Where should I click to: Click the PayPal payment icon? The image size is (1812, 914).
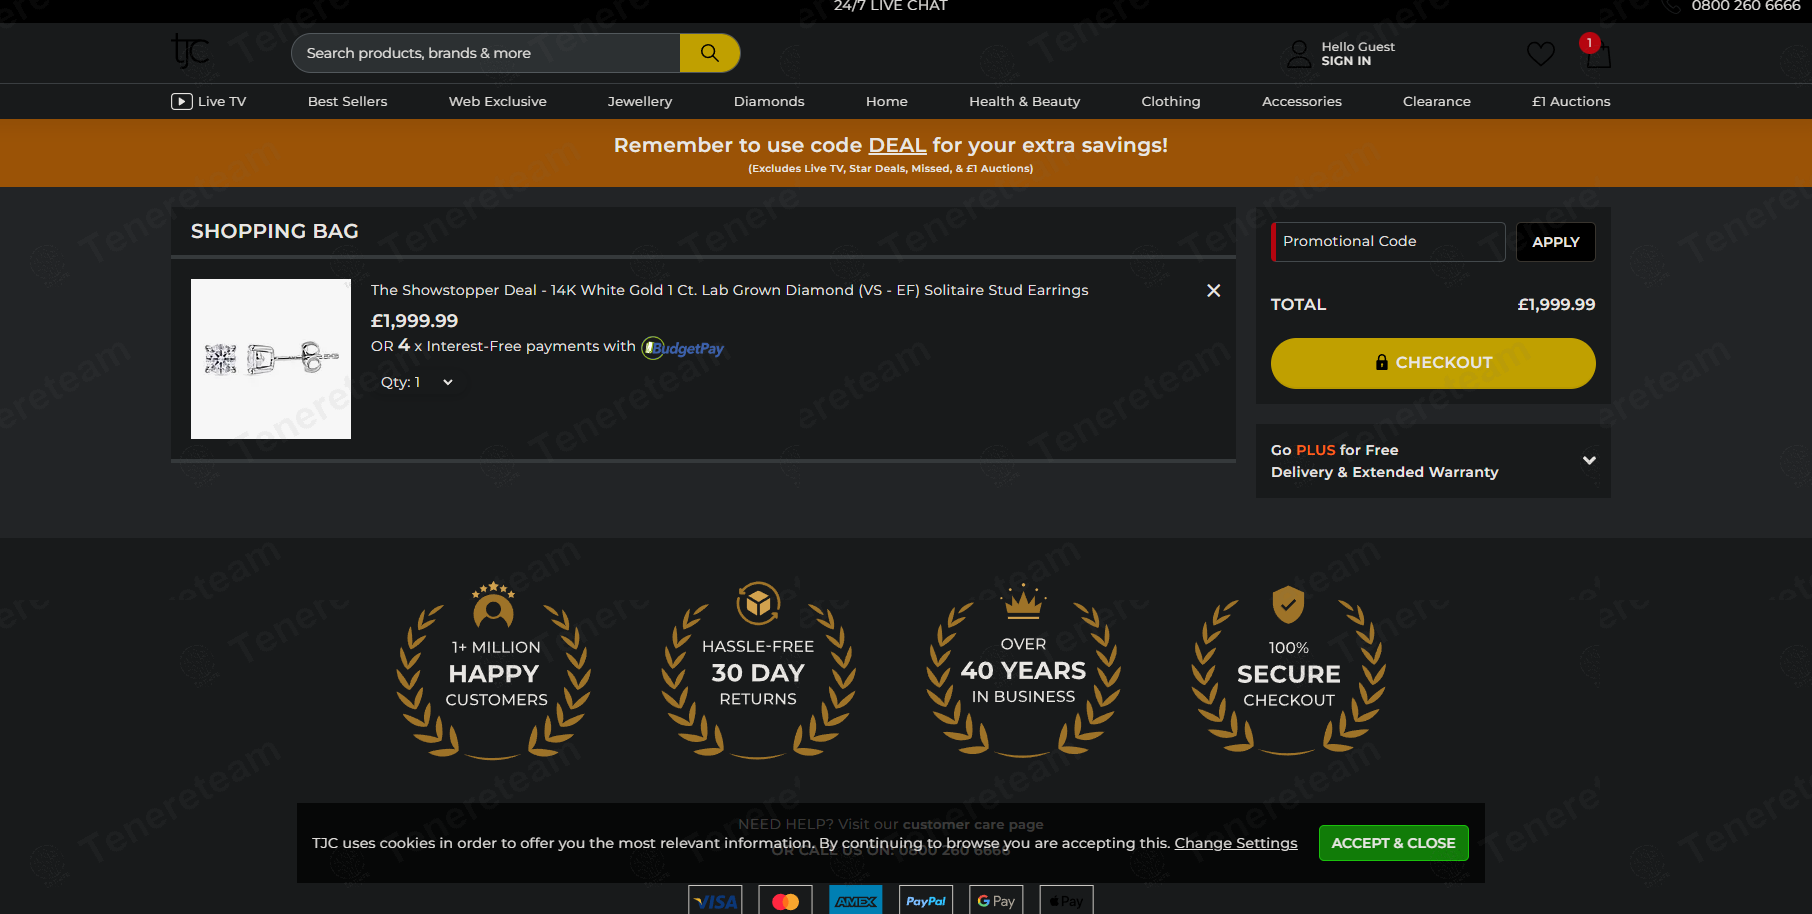(x=926, y=900)
